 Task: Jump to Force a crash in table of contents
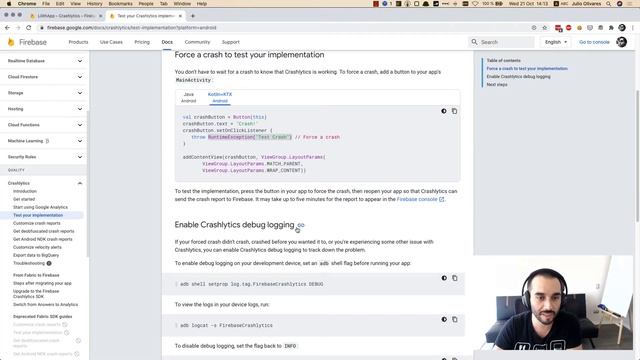pos(527,69)
